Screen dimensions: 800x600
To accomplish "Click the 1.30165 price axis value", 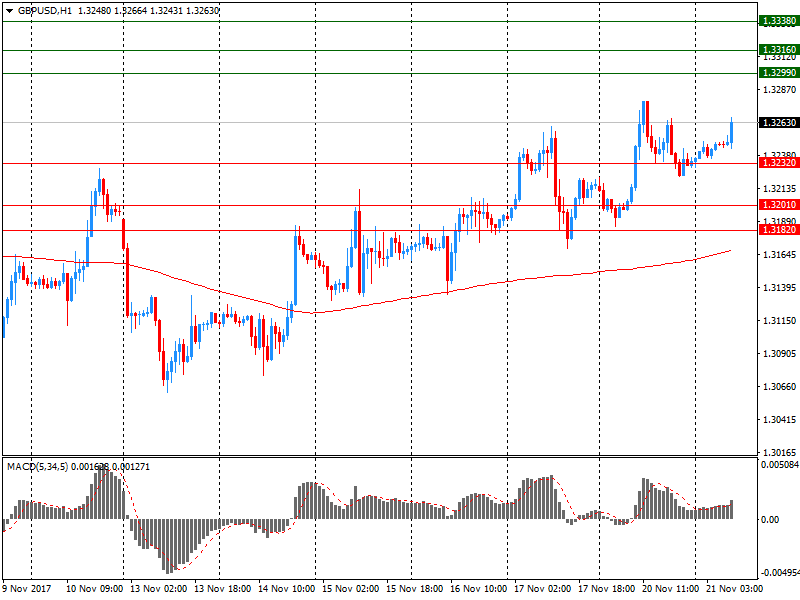I will tap(779, 453).
